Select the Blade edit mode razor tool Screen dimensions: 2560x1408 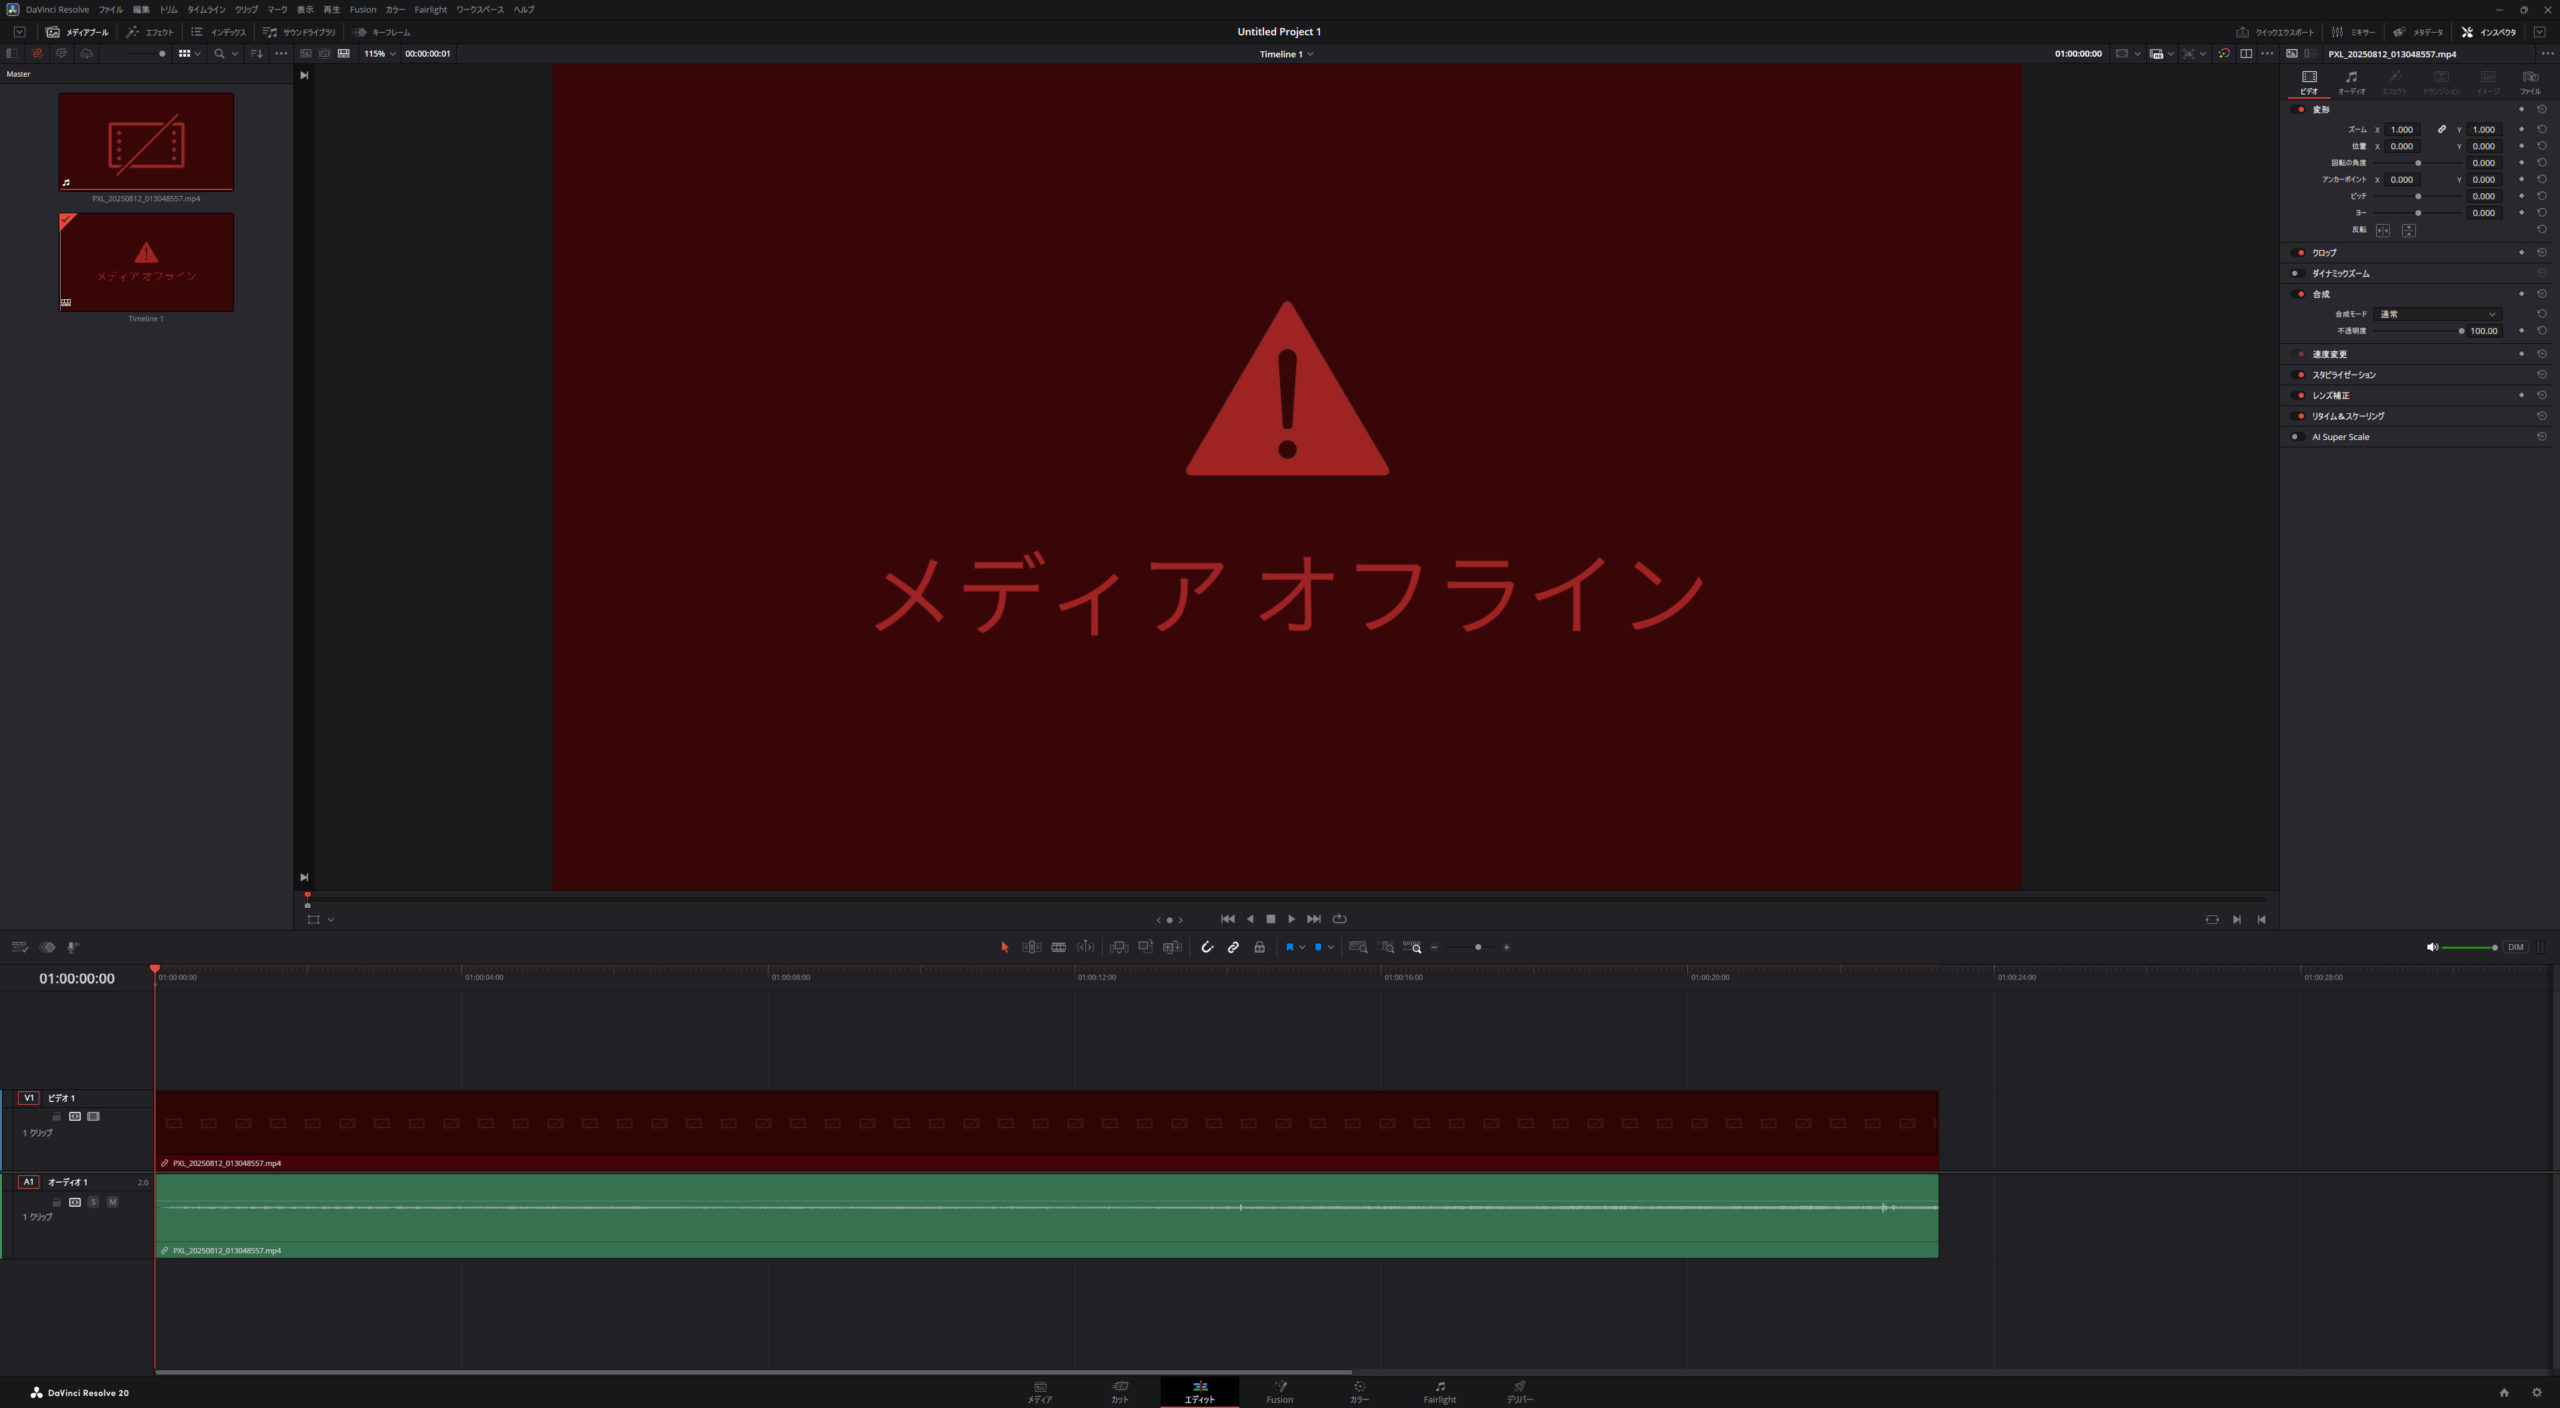coord(1058,947)
